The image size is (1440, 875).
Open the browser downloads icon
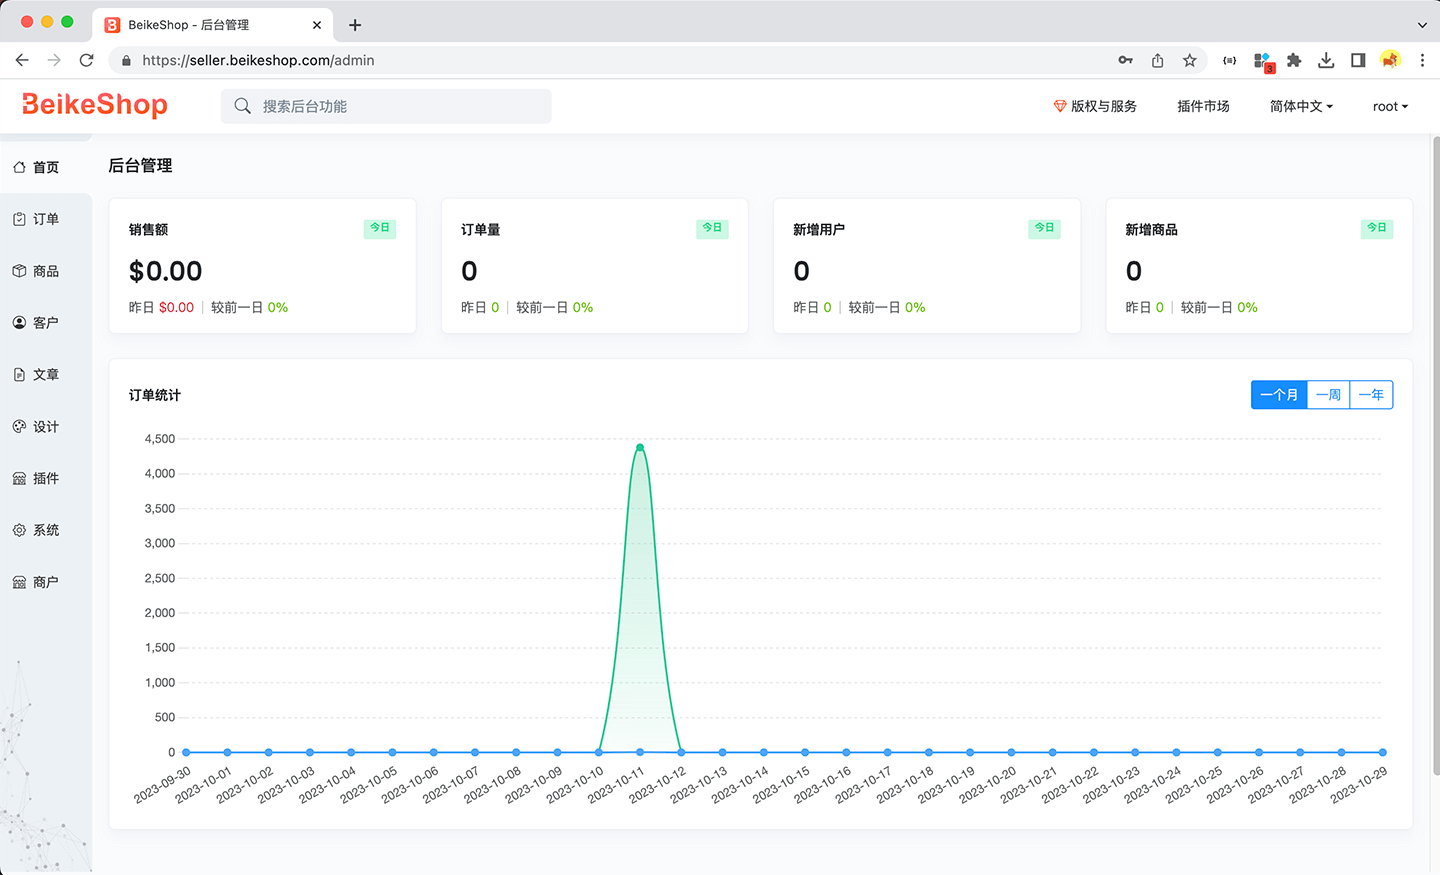click(1326, 60)
